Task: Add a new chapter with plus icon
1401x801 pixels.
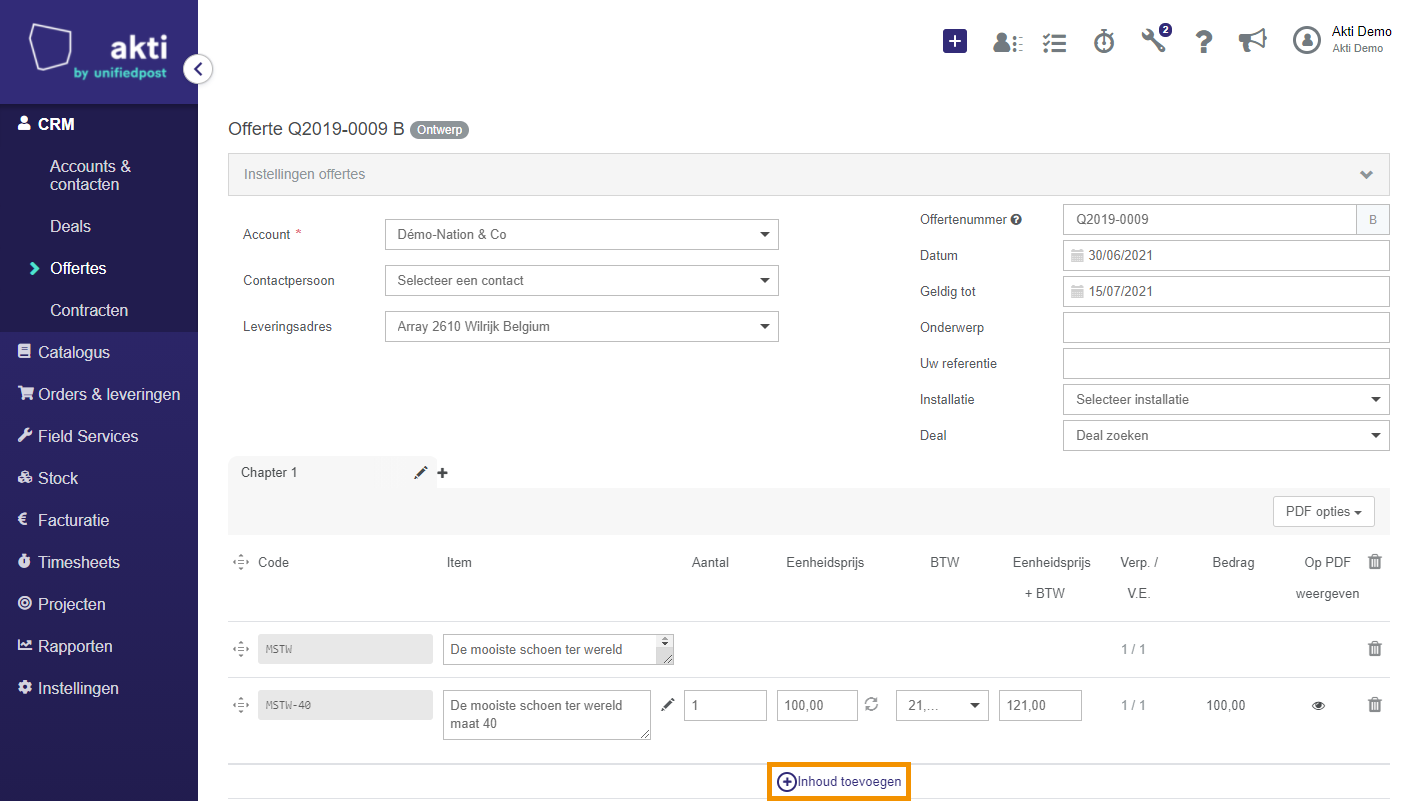Action: click(442, 473)
